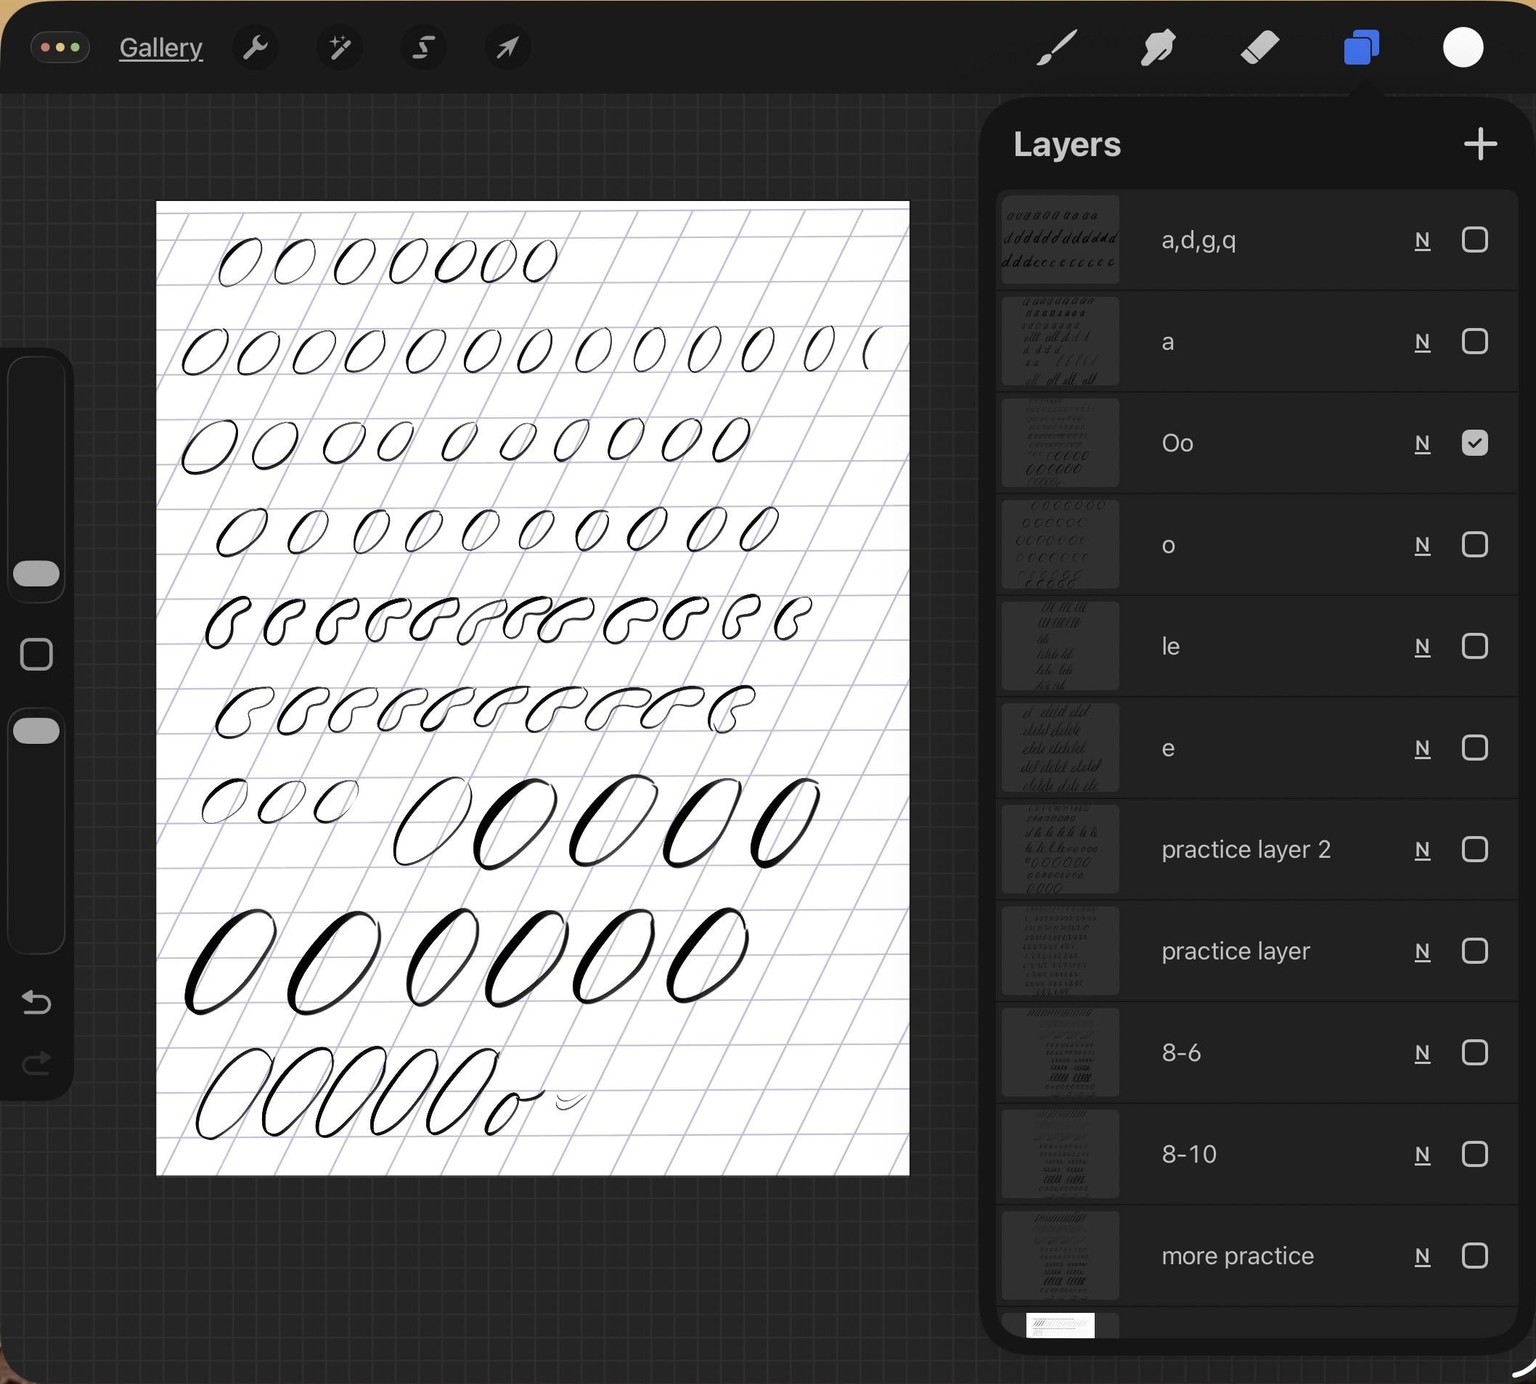
Task: Open the Adjustments magic wand menu
Action: (340, 47)
